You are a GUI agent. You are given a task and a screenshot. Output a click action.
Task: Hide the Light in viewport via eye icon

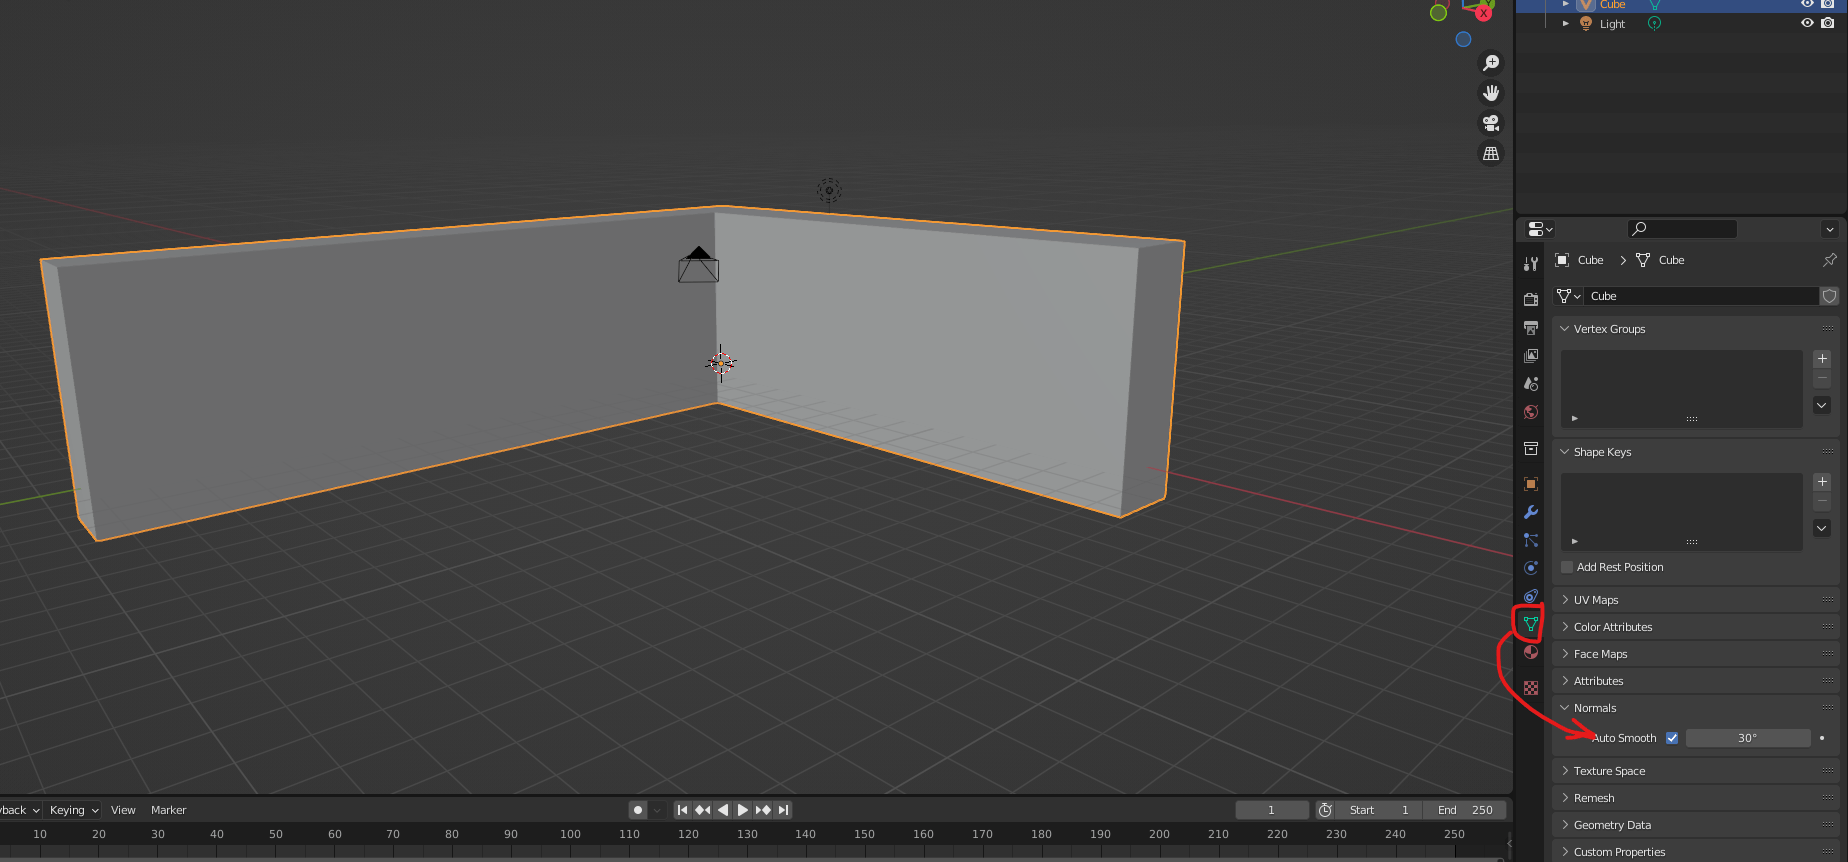1807,23
